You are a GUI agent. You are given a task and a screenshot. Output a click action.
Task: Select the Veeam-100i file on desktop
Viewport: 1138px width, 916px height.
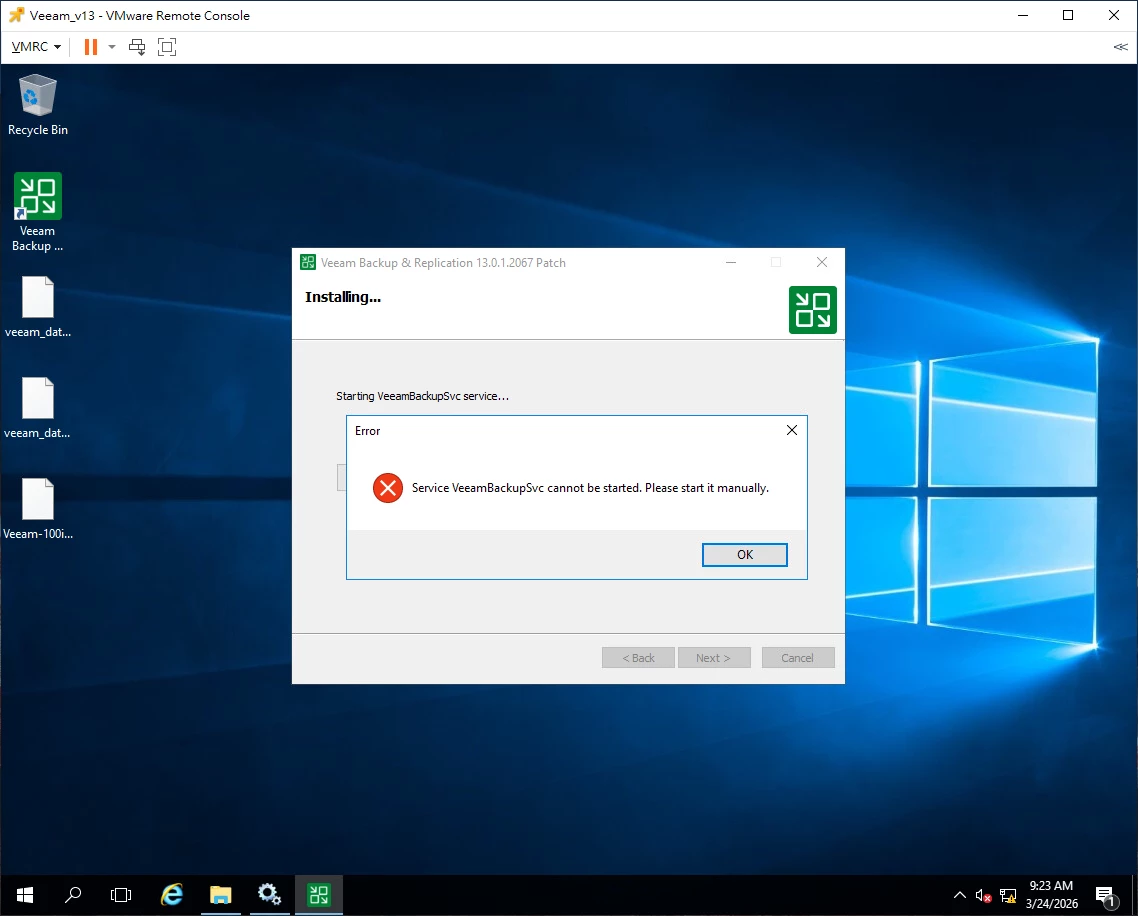point(38,509)
